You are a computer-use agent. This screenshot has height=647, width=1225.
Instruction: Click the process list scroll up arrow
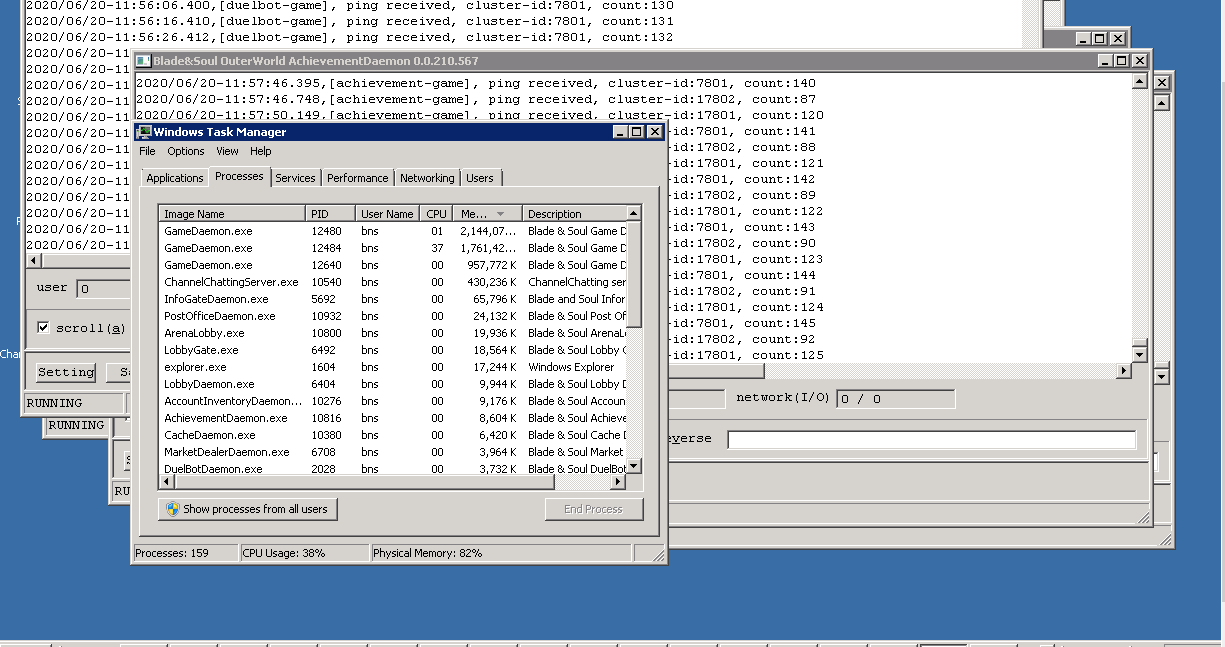633,213
